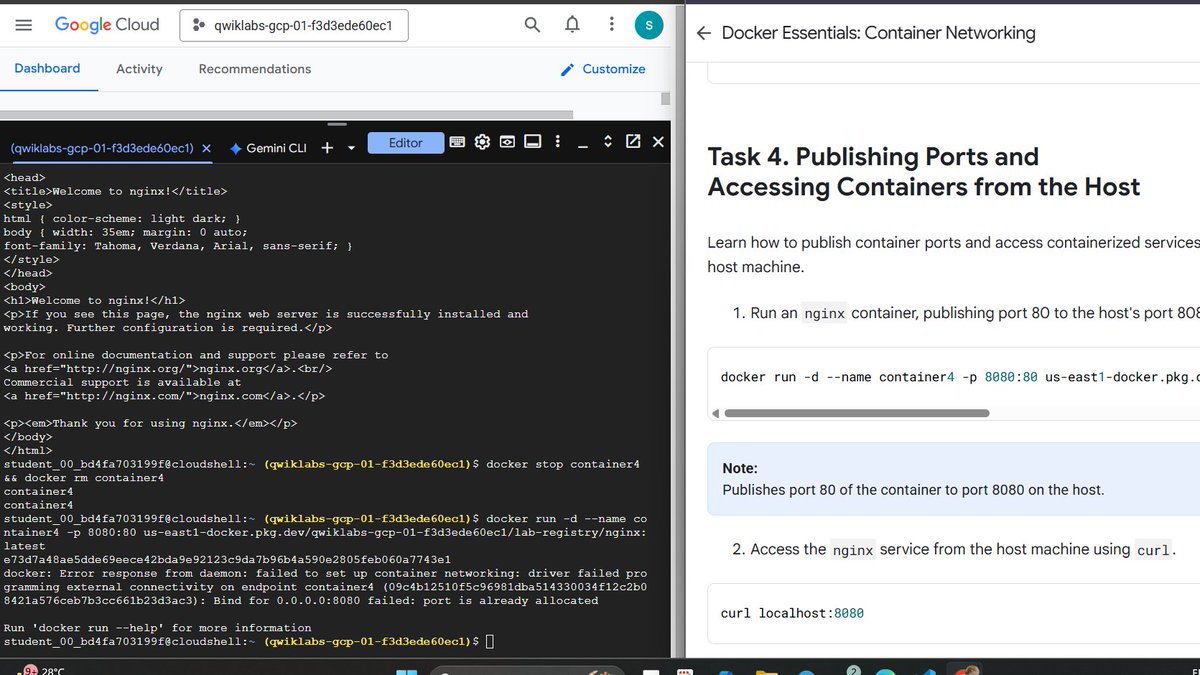The image size is (1200, 675).
Task: Click the terminal command prompt cursor
Action: tap(490, 641)
